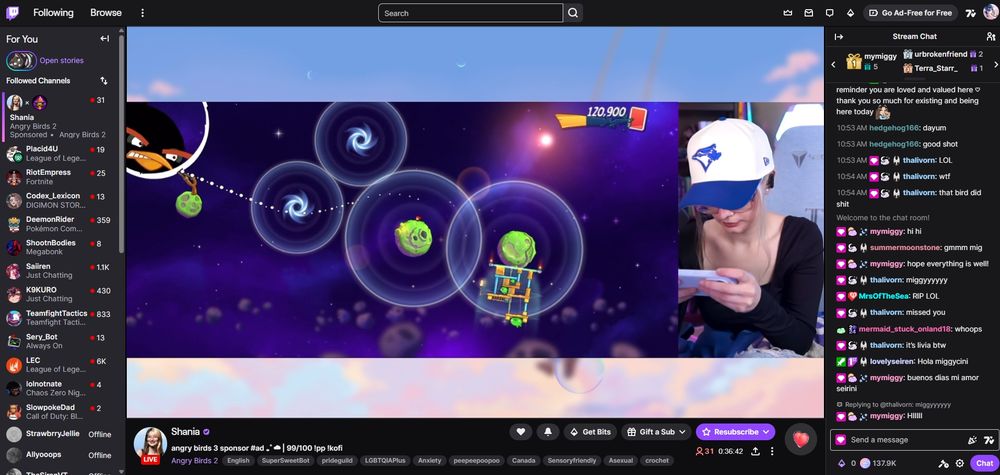
Task: Select the LGBTQIAPlus tag
Action: (384, 460)
